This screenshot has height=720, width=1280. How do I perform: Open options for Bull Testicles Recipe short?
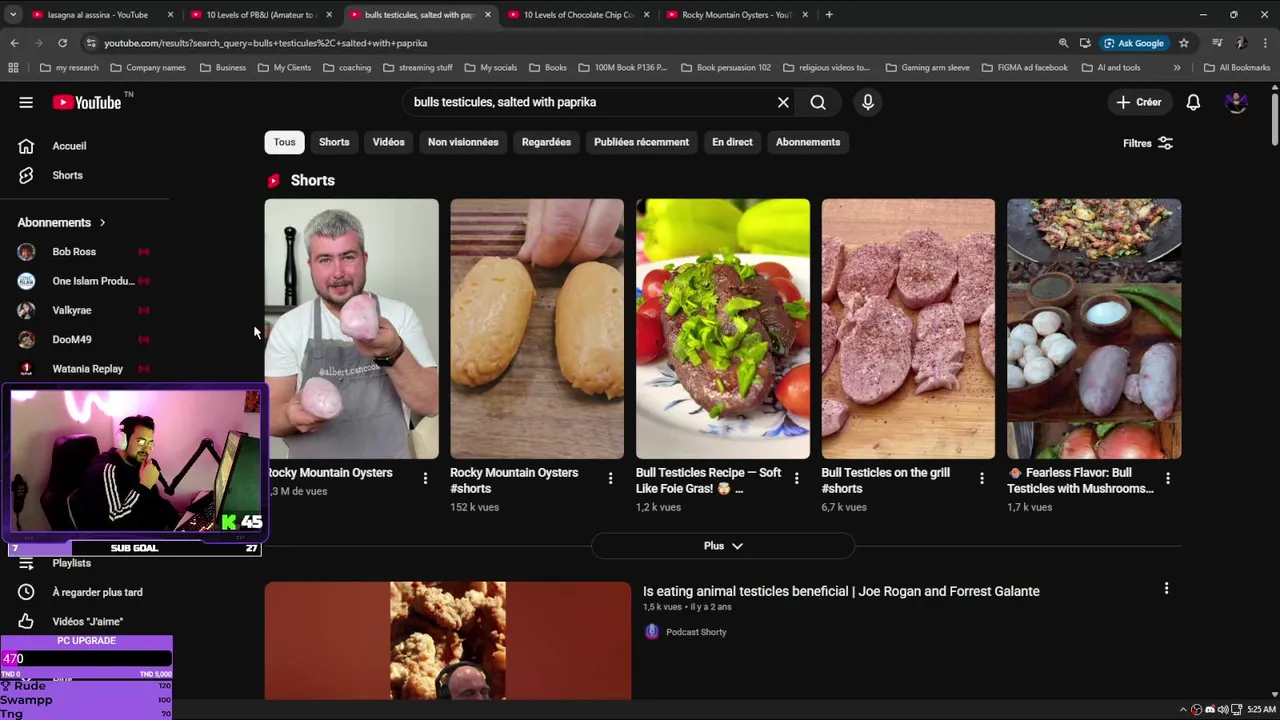coord(796,479)
